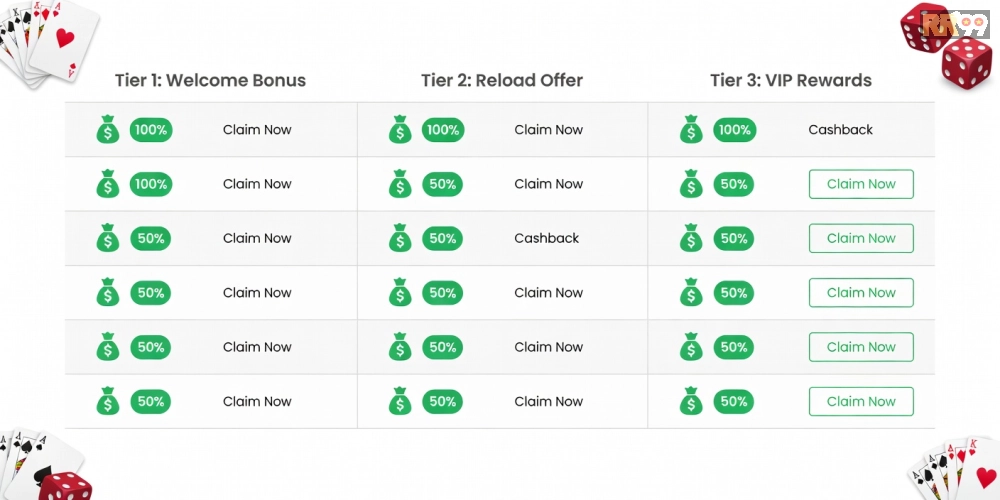The image size is (1000, 500).
Task: Click Claim Now button in Tier 3's fourth row
Action: 861,293
